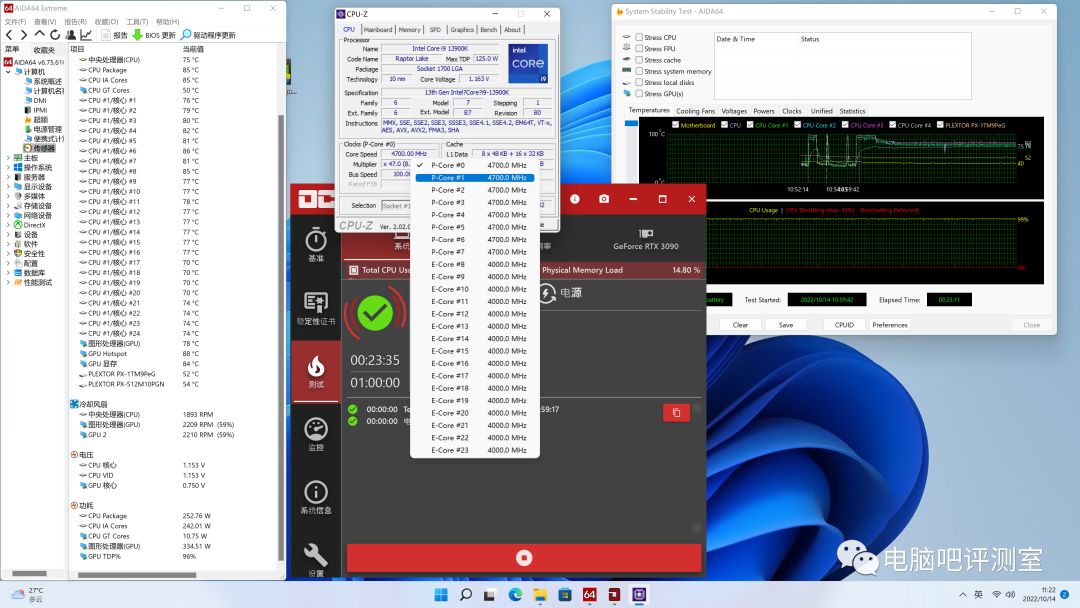Screen dimensions: 1080x608
Task: Click the Save button in Stability Test
Action: [786, 325]
